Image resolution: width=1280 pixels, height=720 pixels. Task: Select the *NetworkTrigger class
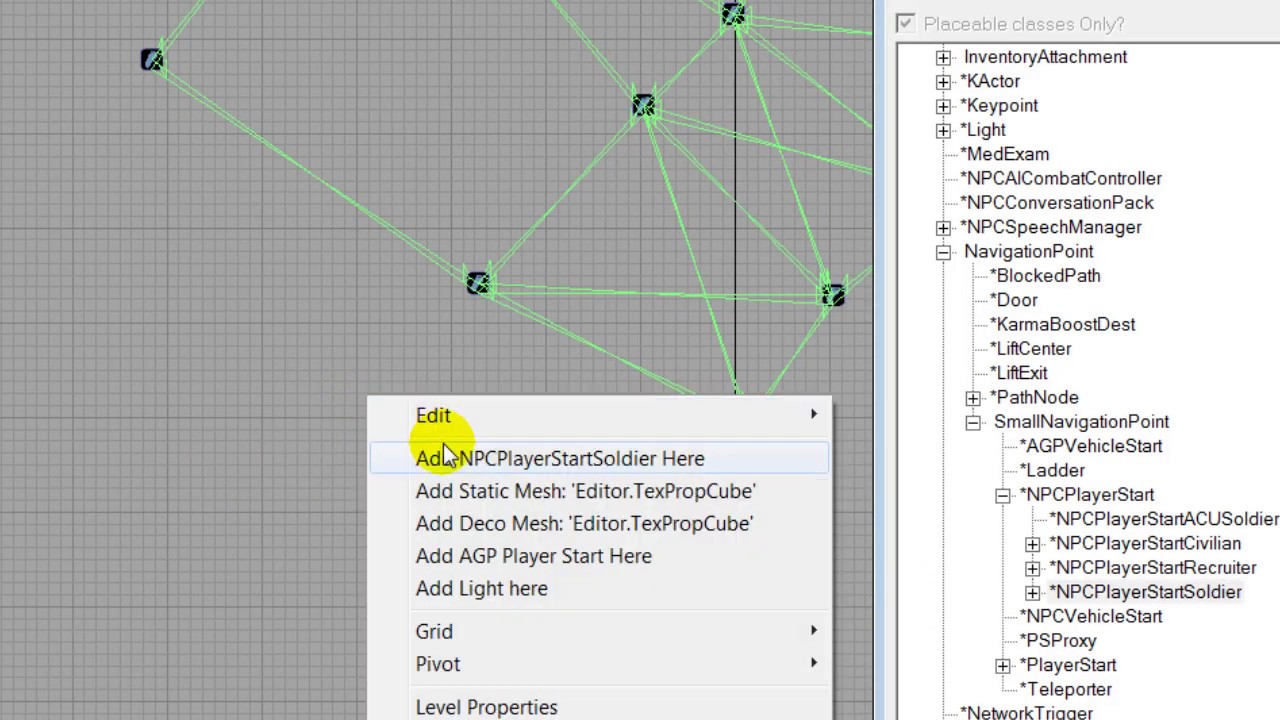point(1026,712)
